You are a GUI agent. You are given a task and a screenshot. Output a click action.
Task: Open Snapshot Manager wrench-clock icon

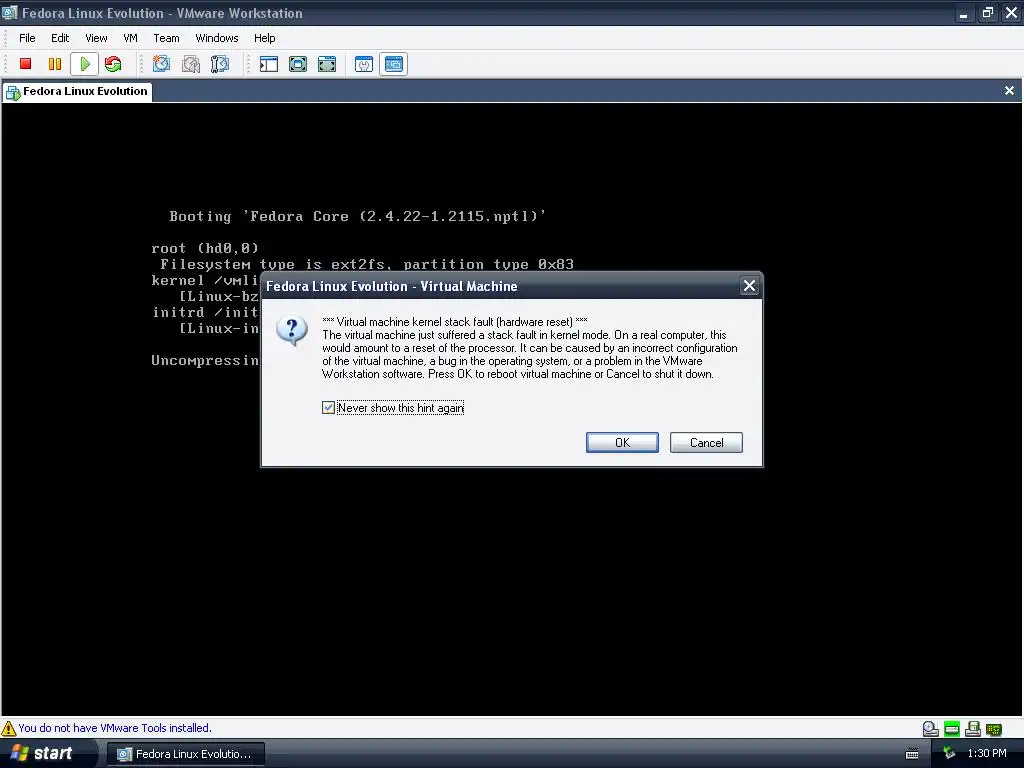pyautogui.click(x=220, y=64)
